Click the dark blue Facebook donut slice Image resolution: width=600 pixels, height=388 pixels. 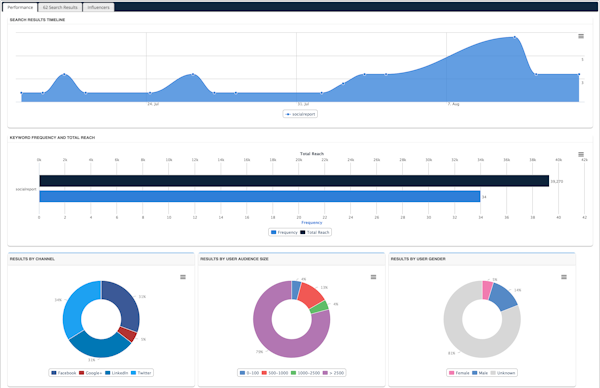click(126, 304)
